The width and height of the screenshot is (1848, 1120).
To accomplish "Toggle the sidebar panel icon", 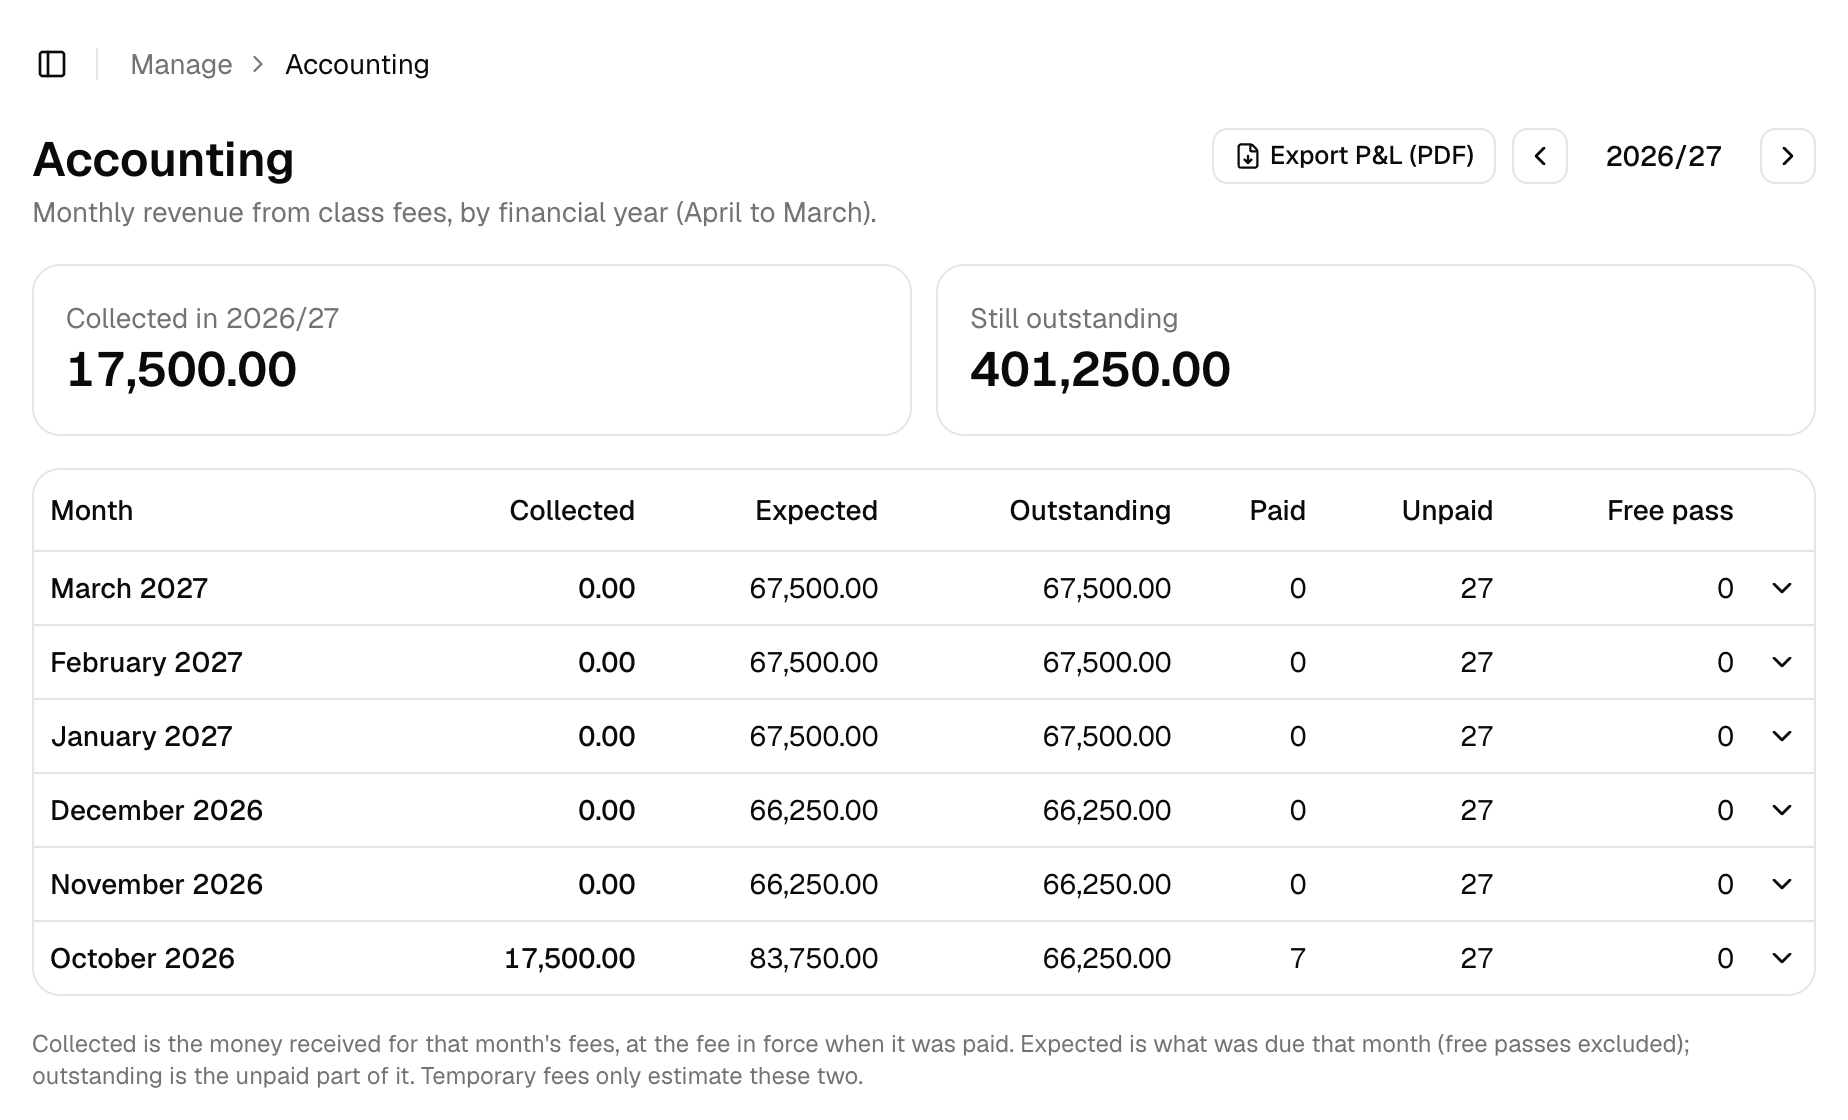I will coord(52,64).
